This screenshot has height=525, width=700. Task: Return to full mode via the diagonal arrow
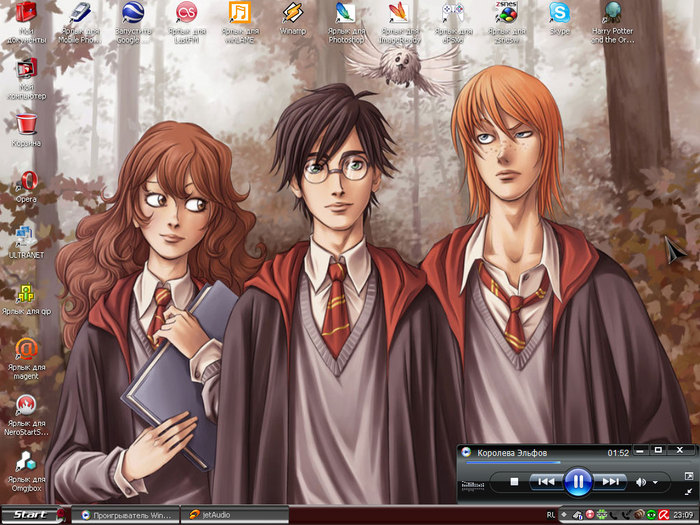[688, 491]
